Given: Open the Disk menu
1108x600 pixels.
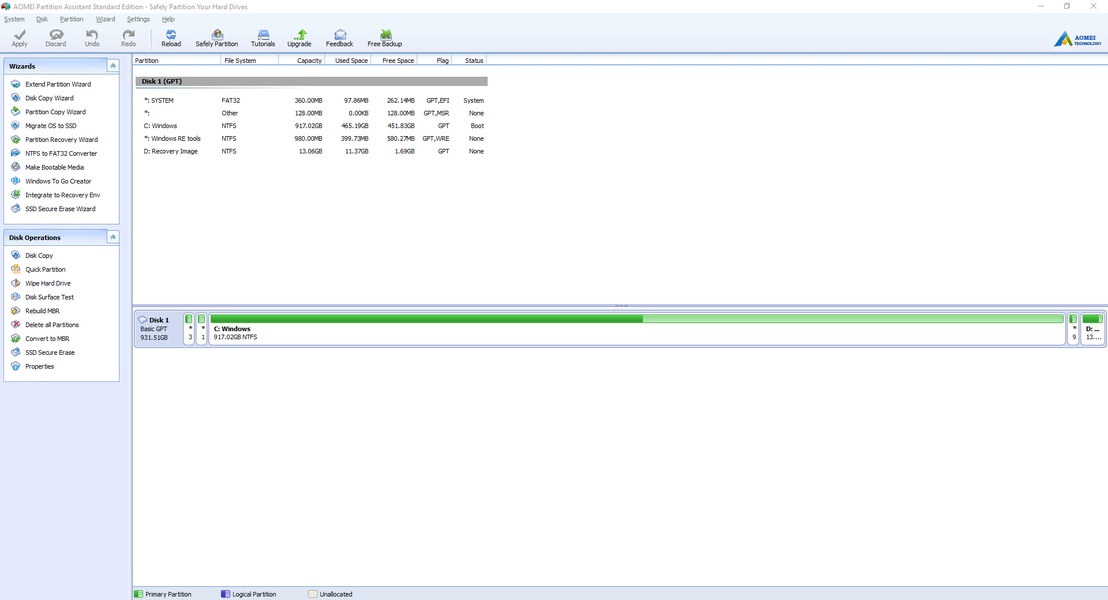Looking at the screenshot, I should pyautogui.click(x=42, y=19).
